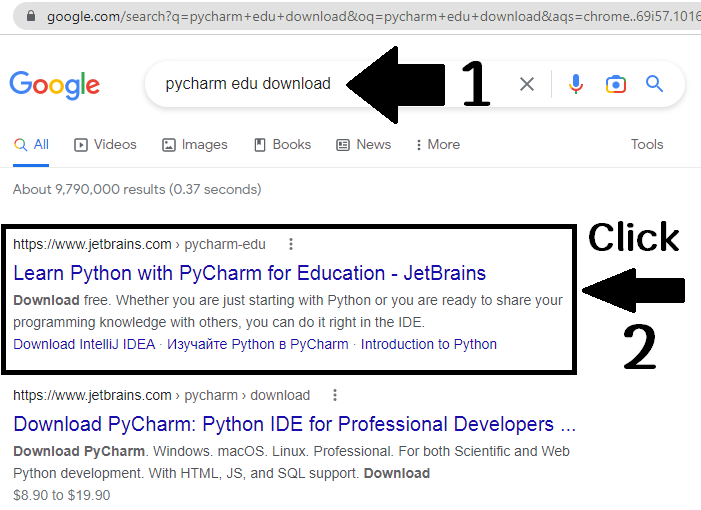
Task: Open the Tools search options
Action: coord(646,144)
